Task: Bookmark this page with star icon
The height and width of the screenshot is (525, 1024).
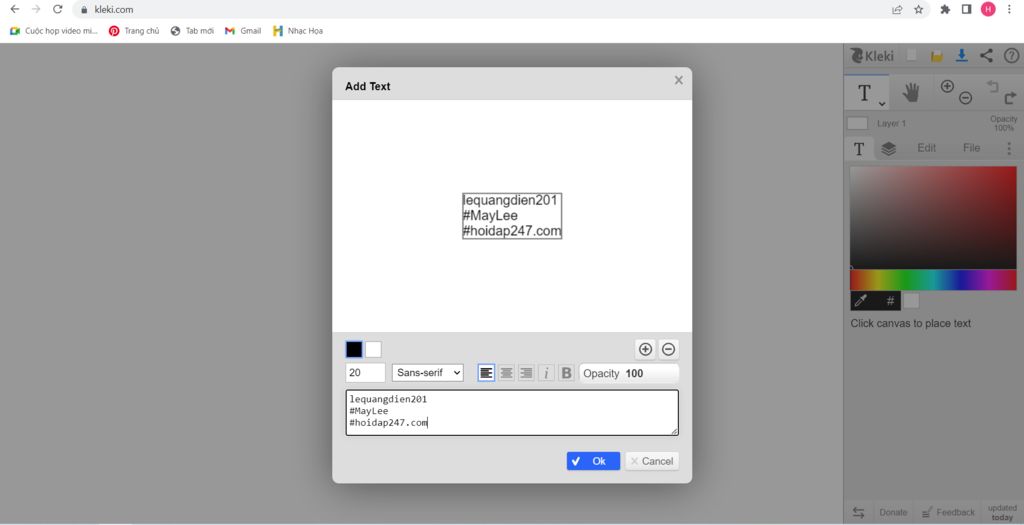Action: point(919,9)
